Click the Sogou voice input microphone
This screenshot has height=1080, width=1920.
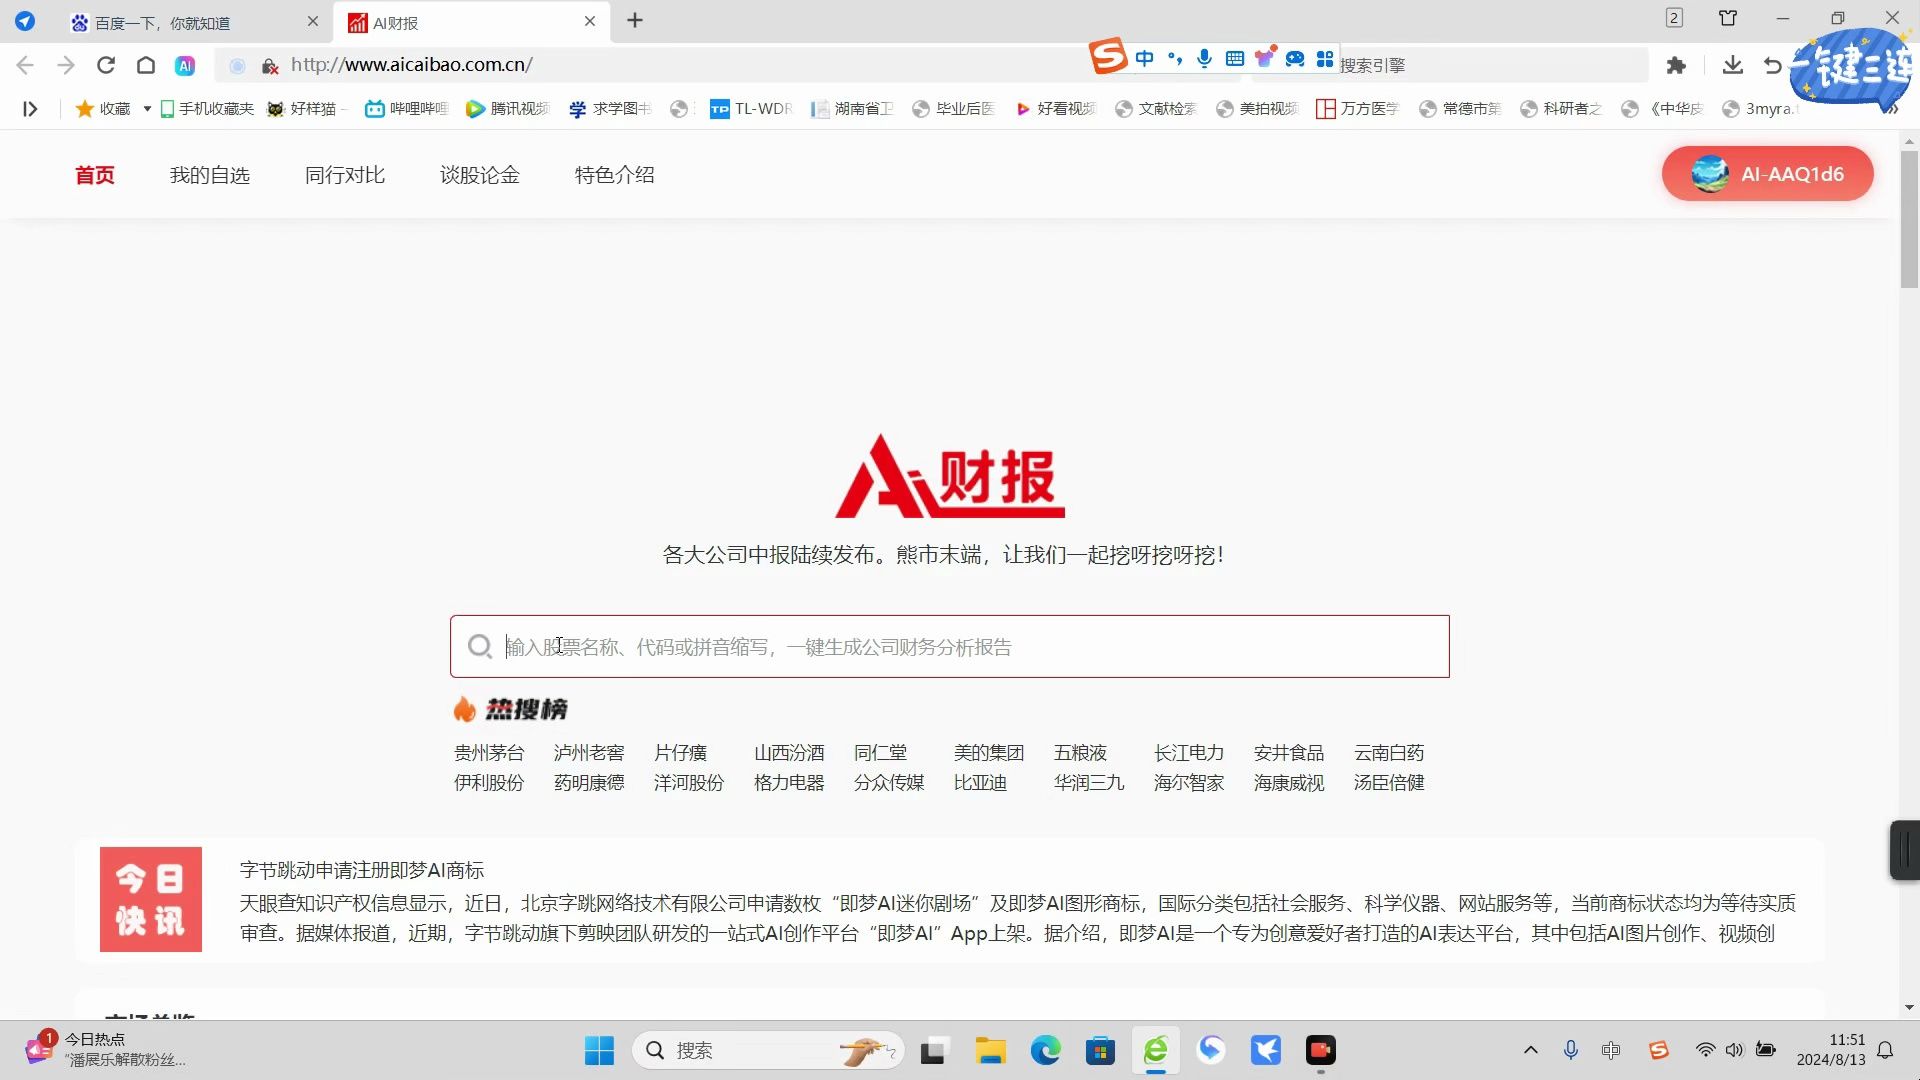(x=1205, y=59)
